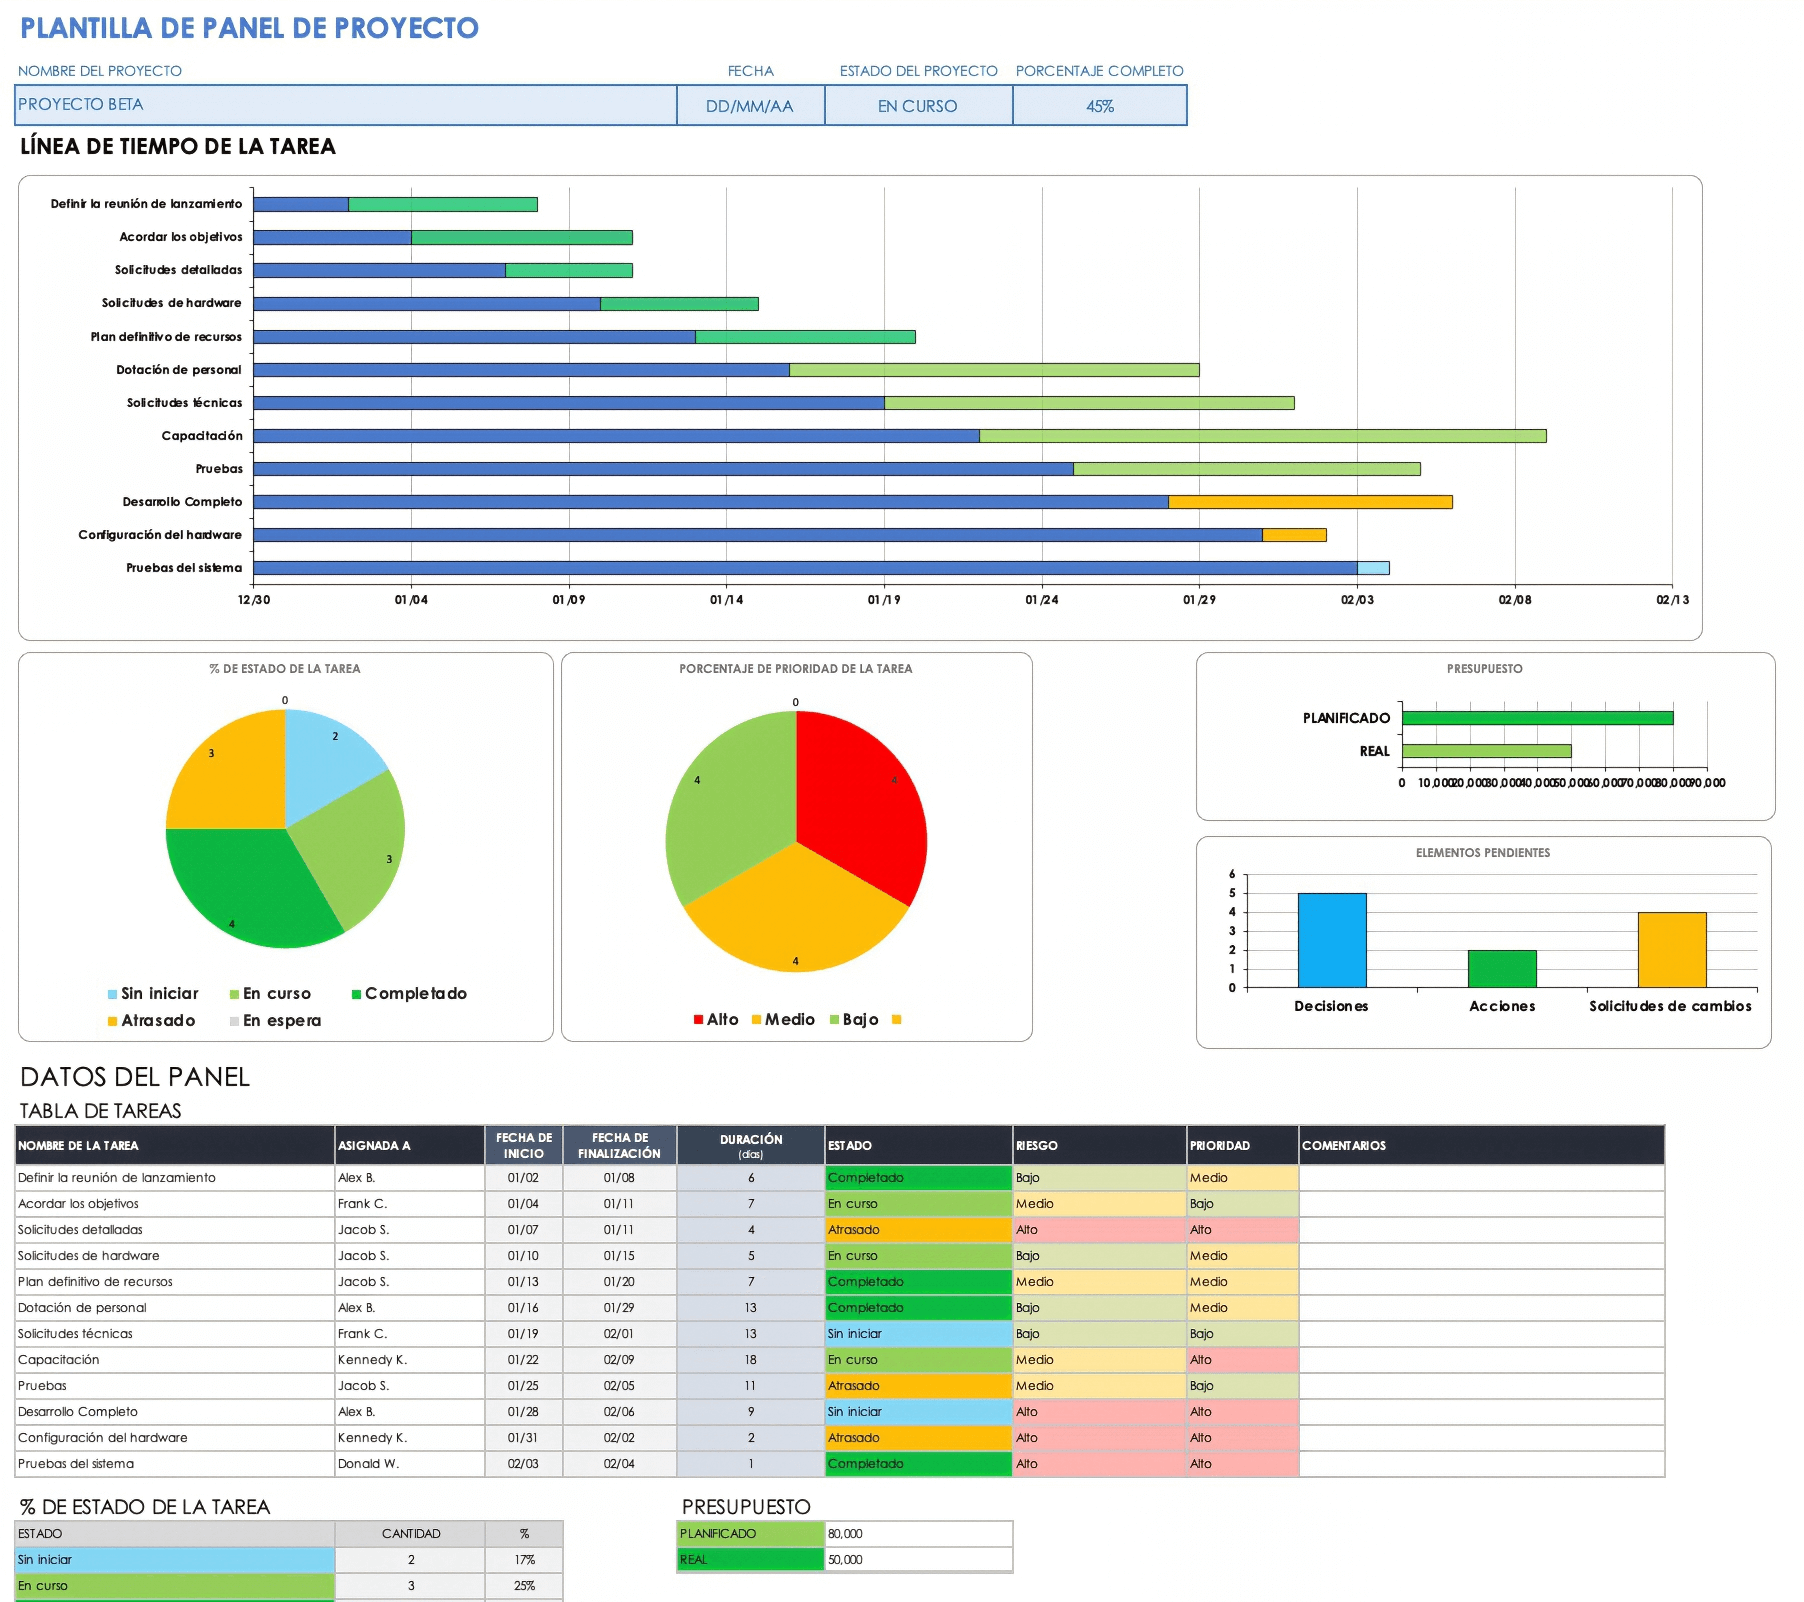
Task: Click the PROYECTO BETA project name field
Action: (x=346, y=105)
